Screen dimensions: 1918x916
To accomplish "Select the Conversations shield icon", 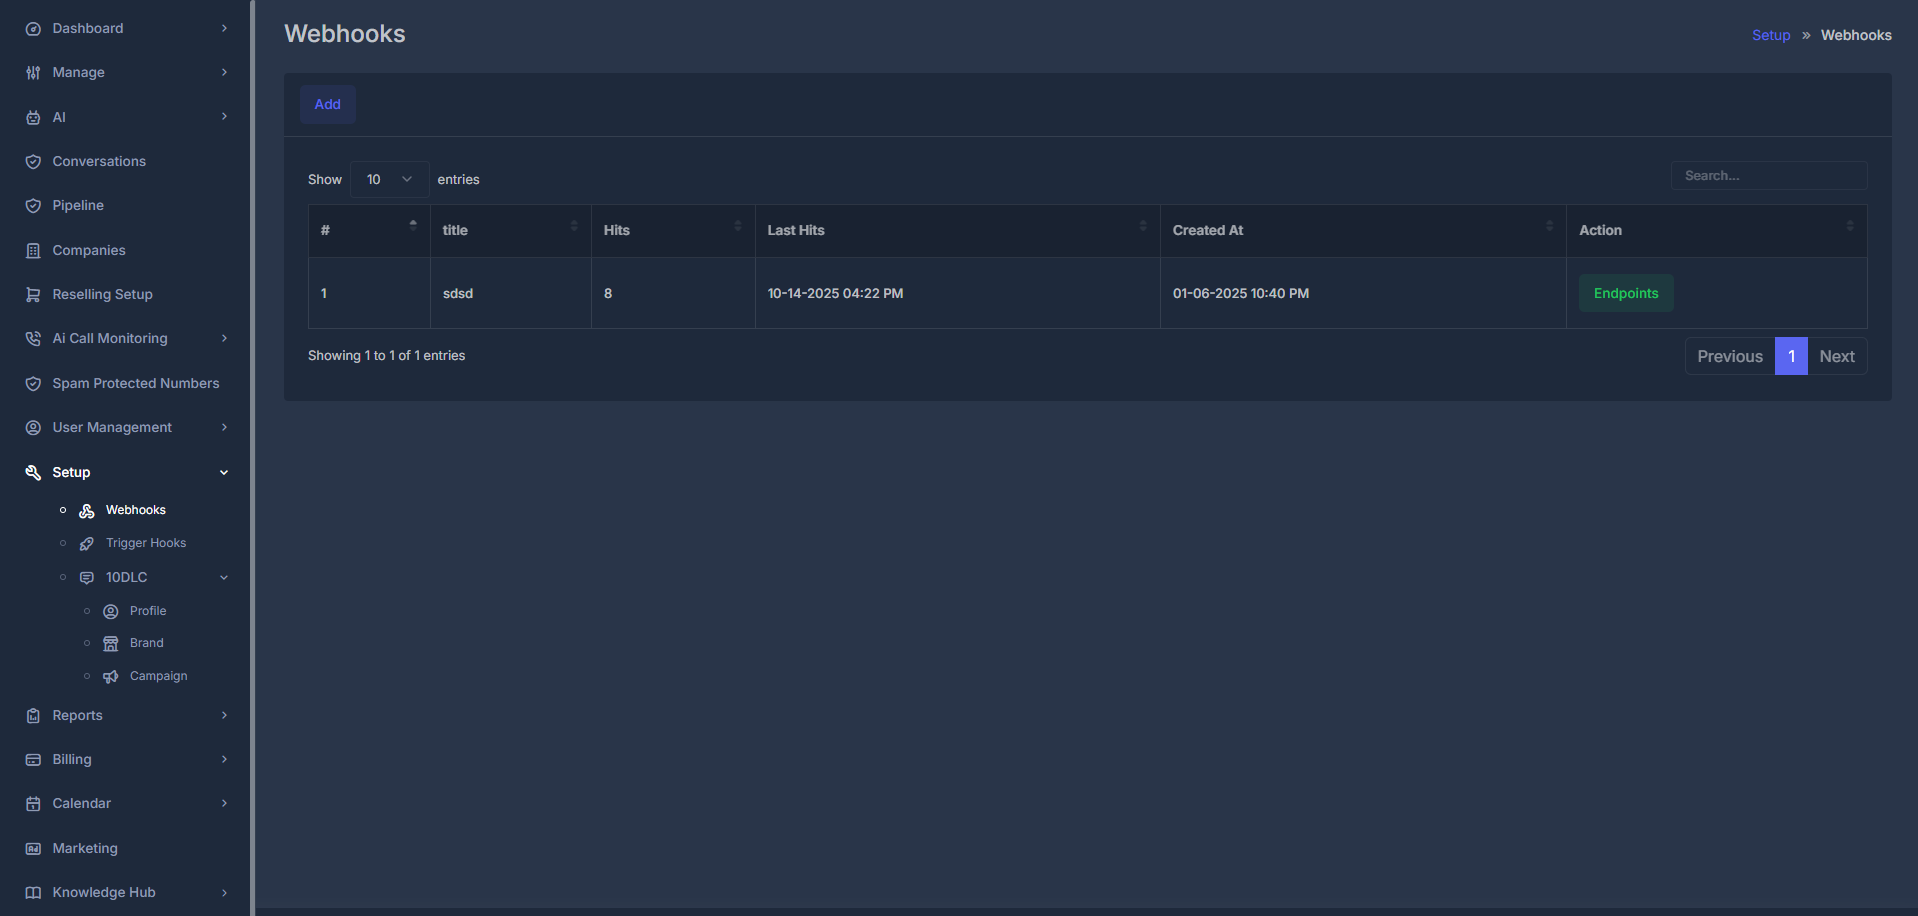I will tap(33, 161).
